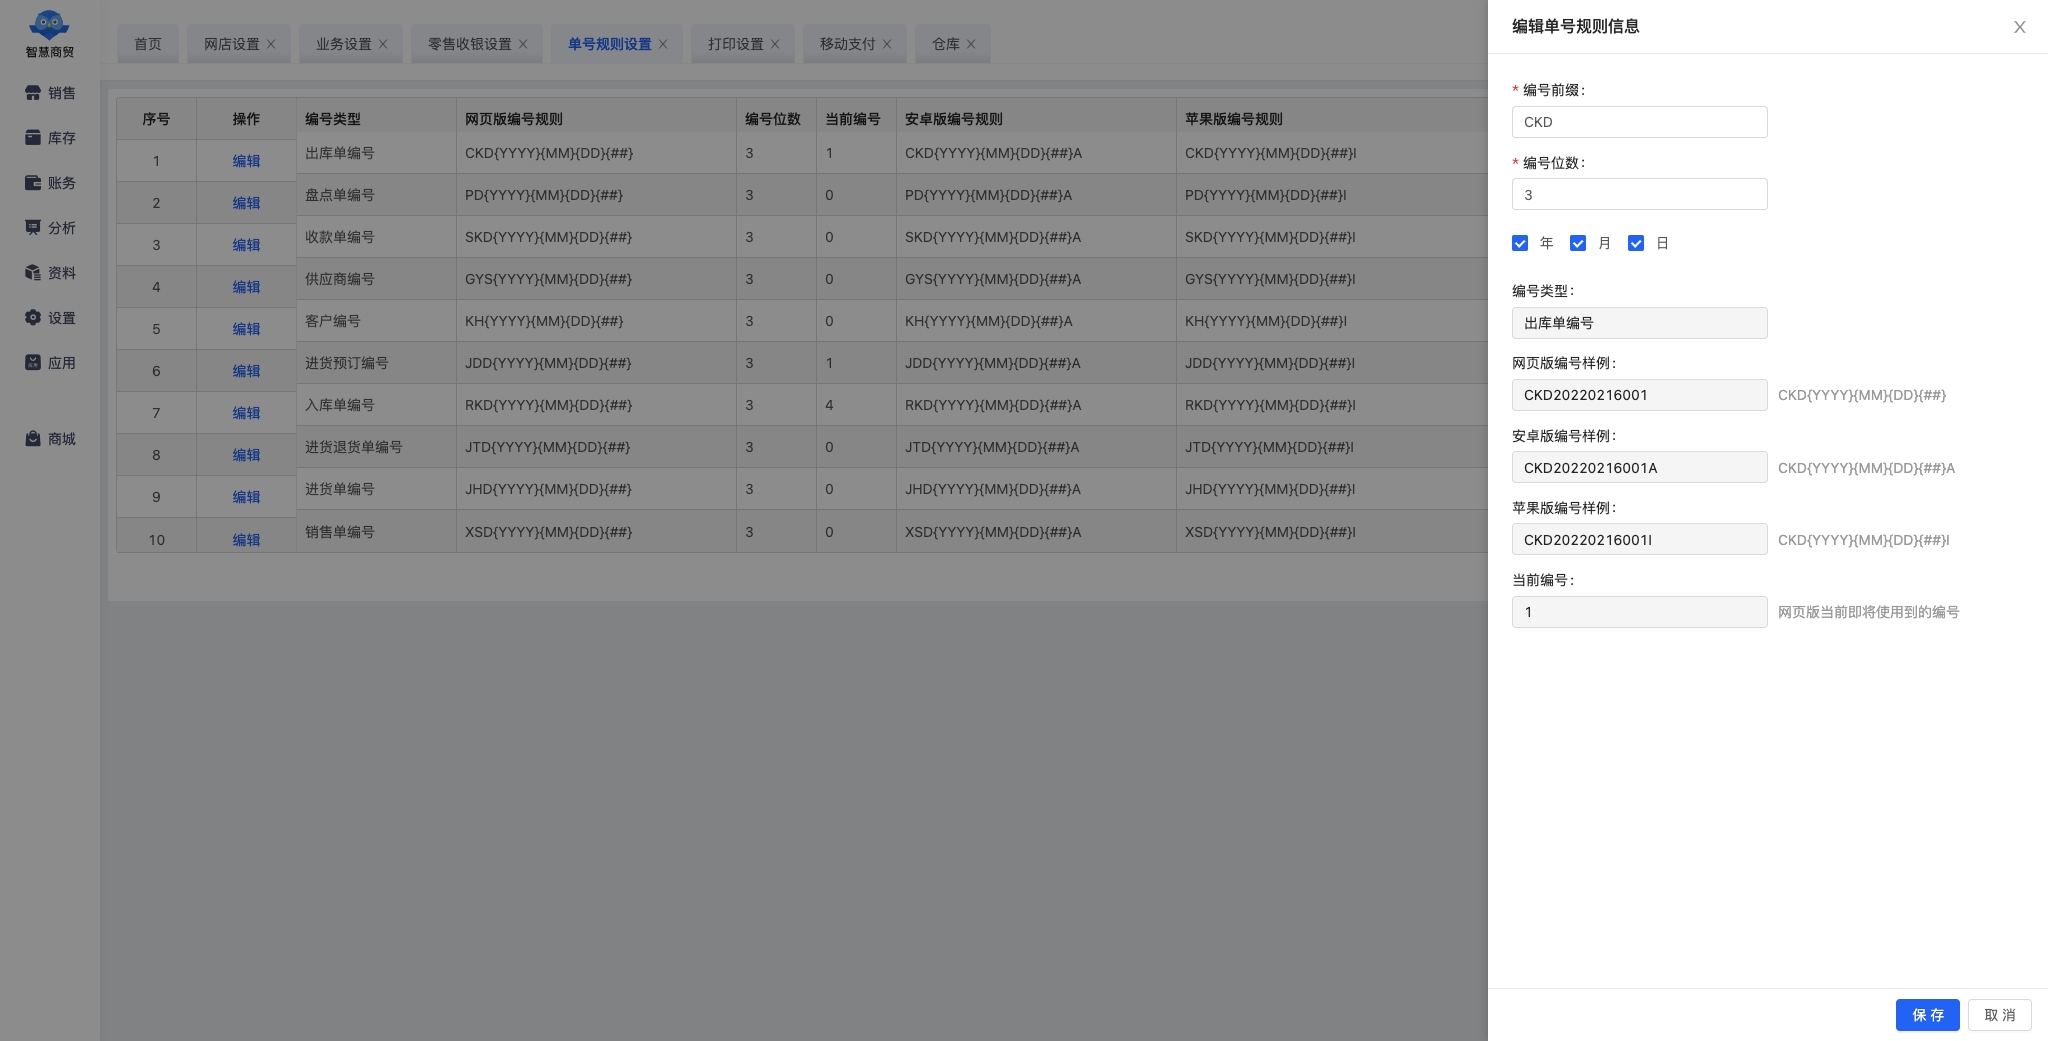Switch to the 首页 tab
Screen dimensions: 2048x1041
tap(148, 44)
